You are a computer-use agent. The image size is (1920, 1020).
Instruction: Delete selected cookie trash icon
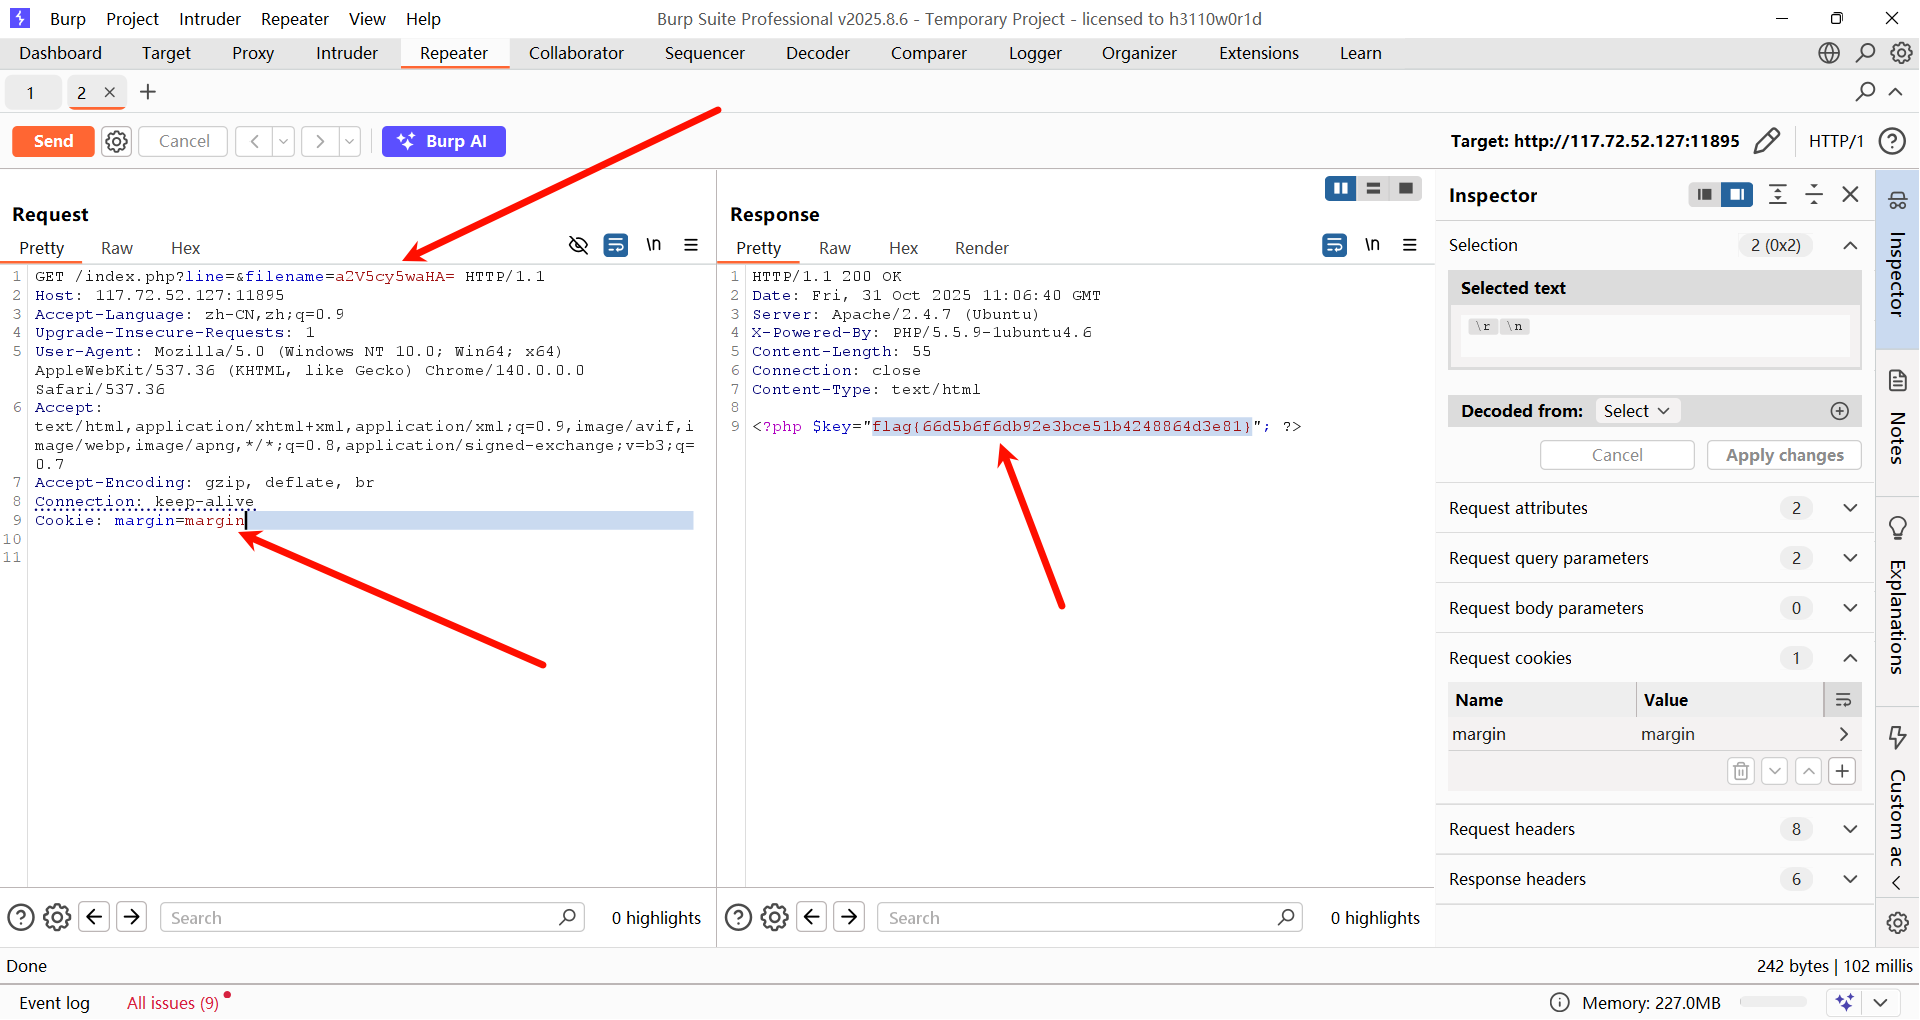[x=1741, y=771]
